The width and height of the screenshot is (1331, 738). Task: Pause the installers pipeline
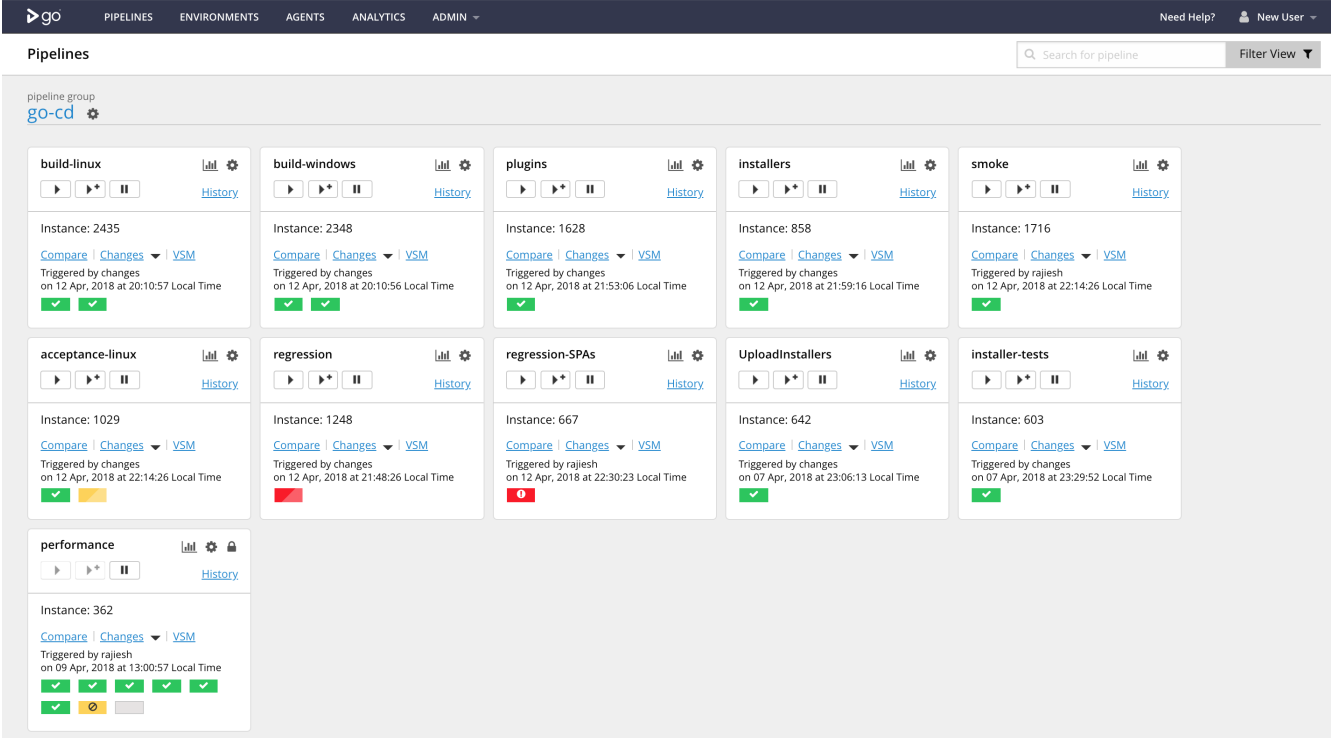coord(822,189)
